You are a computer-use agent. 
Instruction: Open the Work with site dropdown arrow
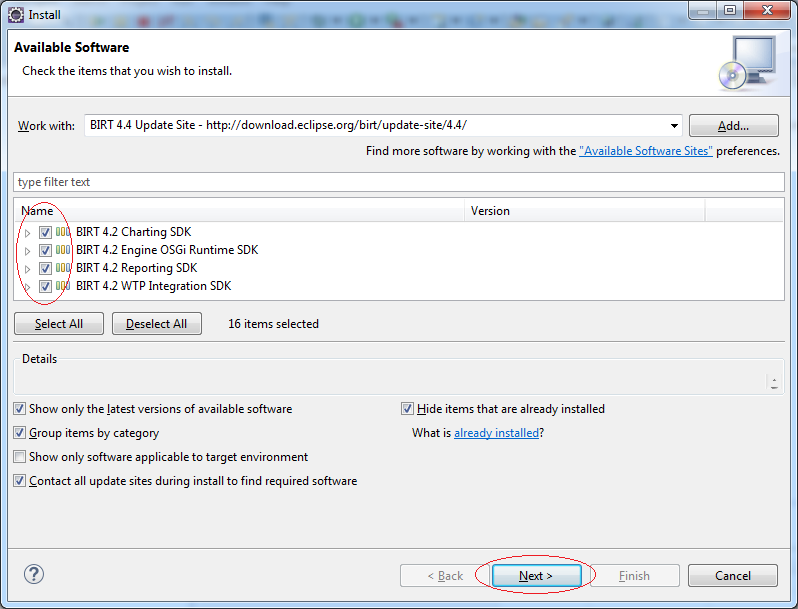coord(674,126)
